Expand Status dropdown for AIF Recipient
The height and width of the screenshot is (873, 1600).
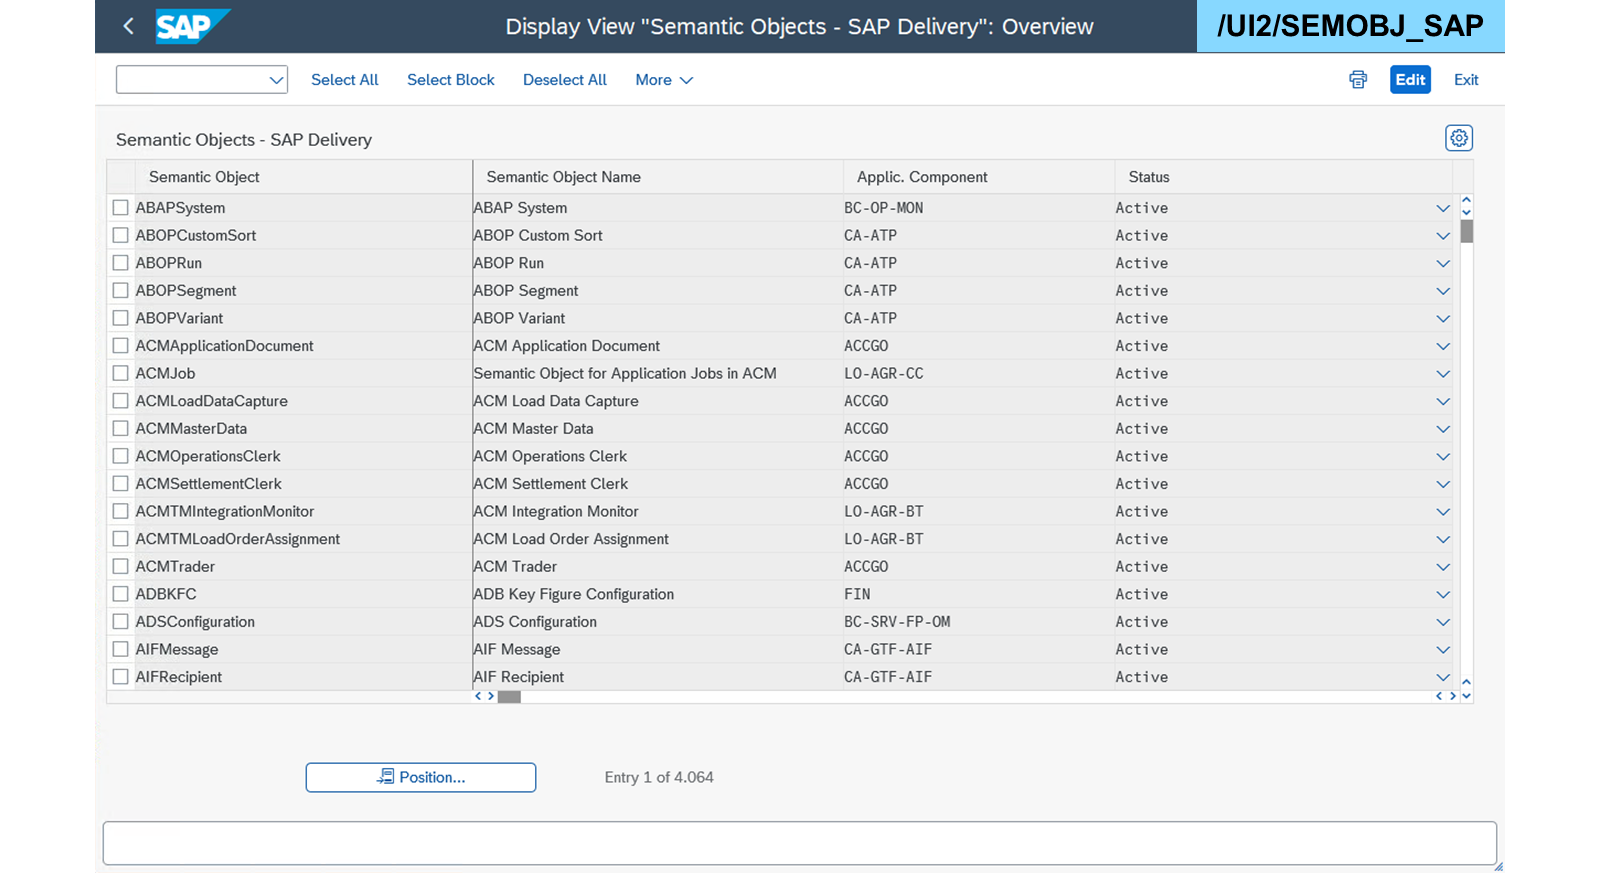[1442, 677]
